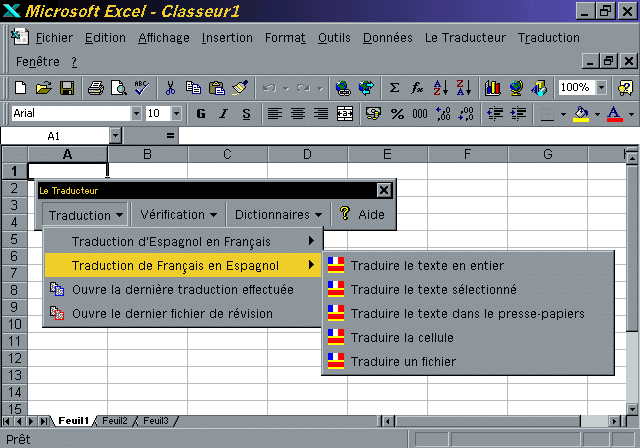The image size is (640, 448).
Task: Open the Dictionnaires dropdown
Action: [278, 215]
